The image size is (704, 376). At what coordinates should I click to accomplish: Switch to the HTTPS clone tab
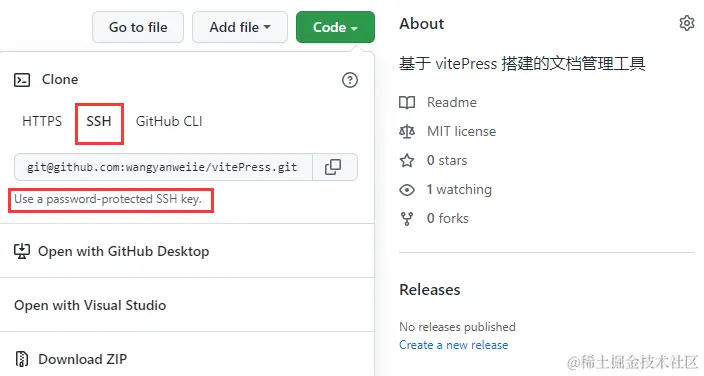pyautogui.click(x=42, y=121)
